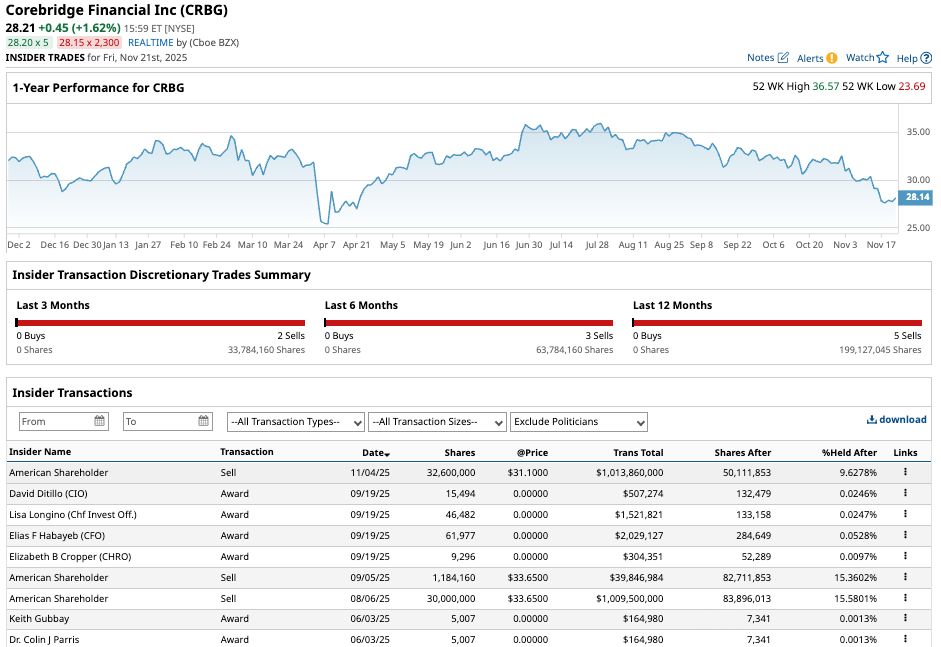Add to Watch list star icon
This screenshot has width=941, height=647.
tap(882, 58)
